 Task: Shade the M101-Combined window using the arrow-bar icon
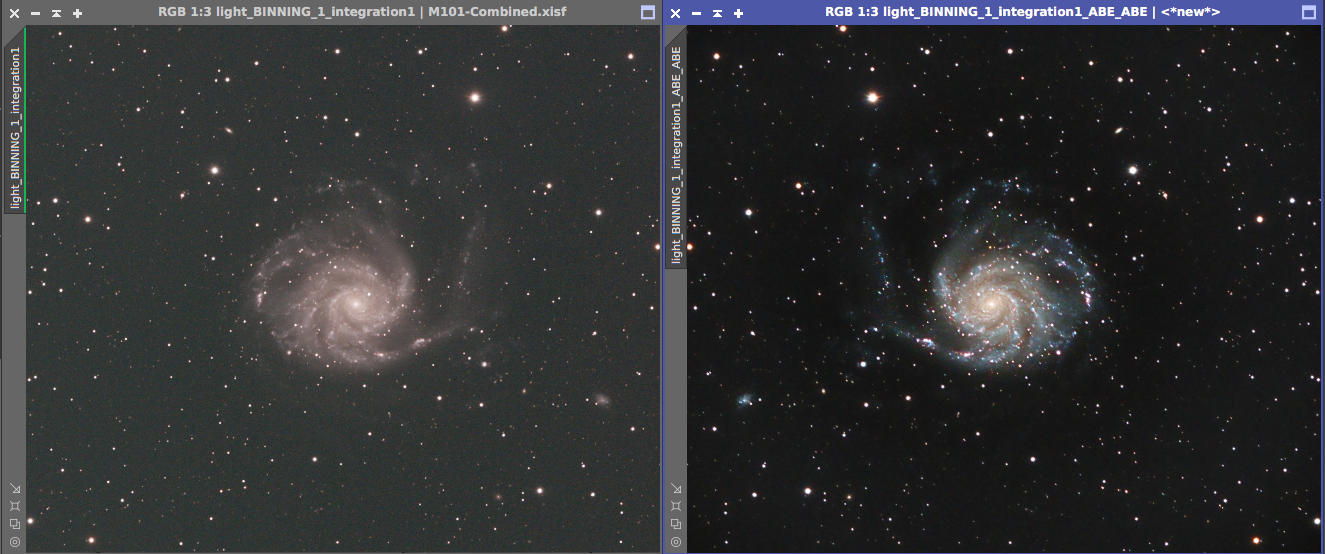56,13
